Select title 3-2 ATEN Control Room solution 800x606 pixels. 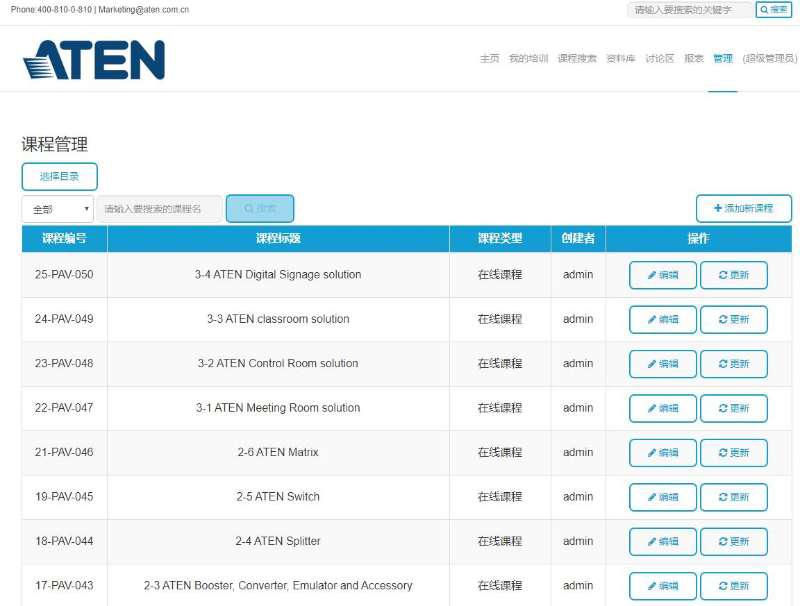pyautogui.click(x=278, y=363)
